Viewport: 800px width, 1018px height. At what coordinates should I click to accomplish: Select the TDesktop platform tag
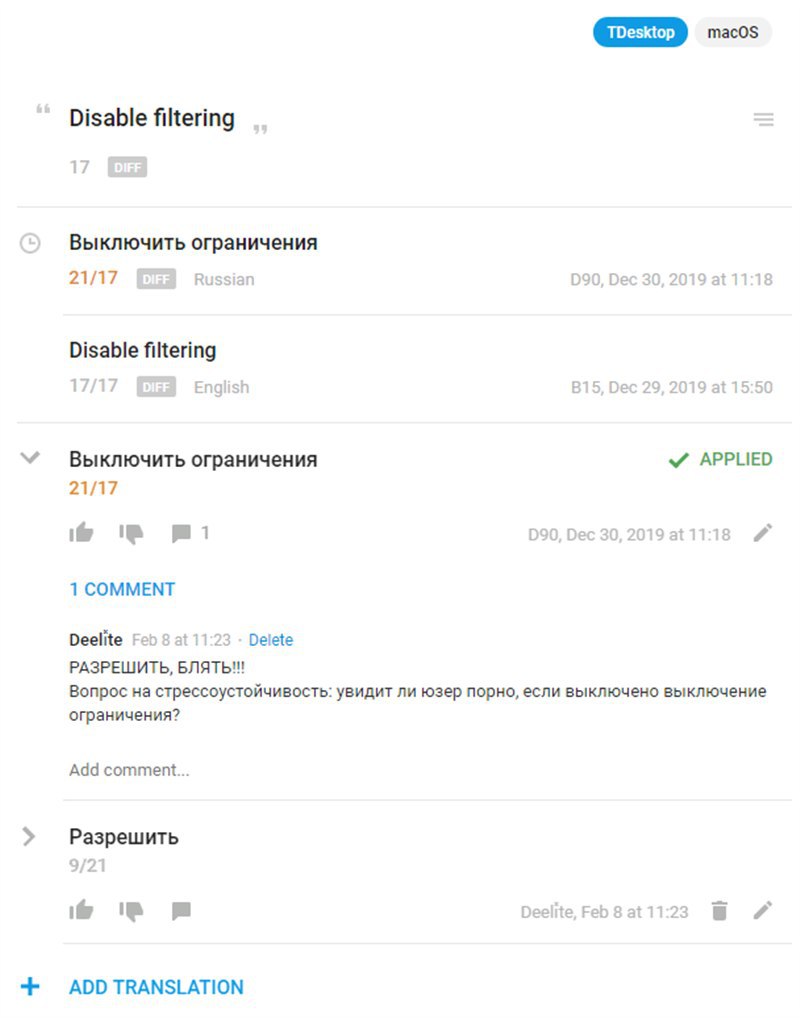click(x=640, y=32)
